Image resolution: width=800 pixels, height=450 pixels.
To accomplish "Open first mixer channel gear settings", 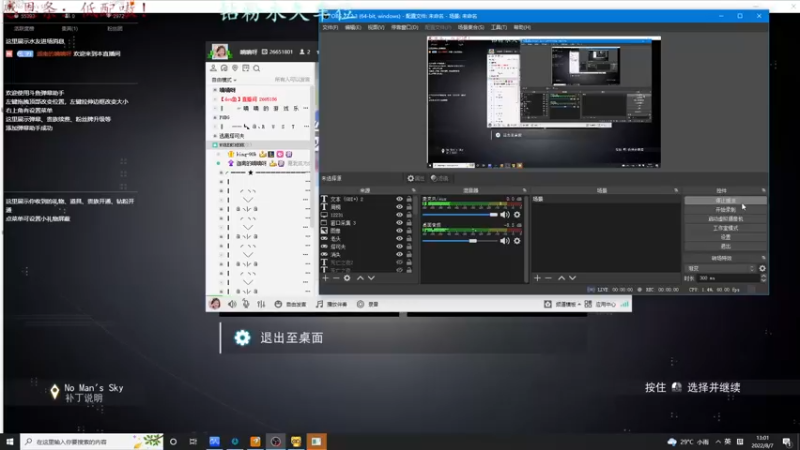I will [517, 215].
